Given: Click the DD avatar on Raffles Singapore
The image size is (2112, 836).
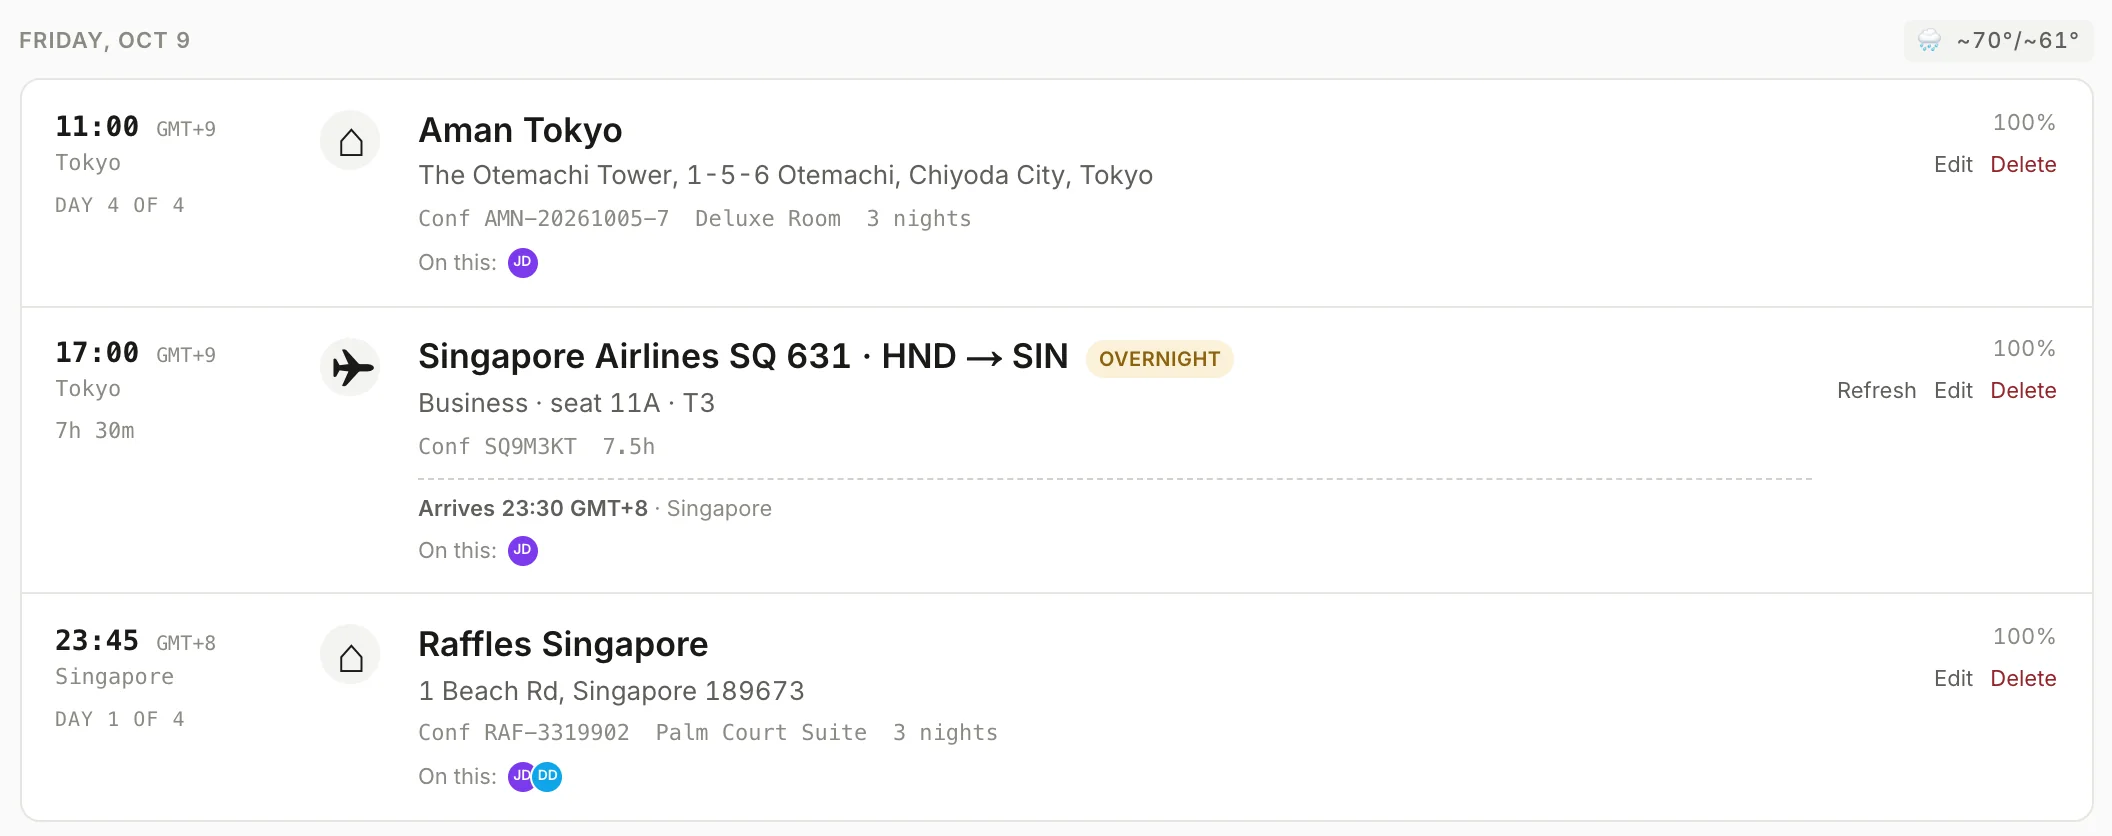Looking at the screenshot, I should (x=547, y=777).
